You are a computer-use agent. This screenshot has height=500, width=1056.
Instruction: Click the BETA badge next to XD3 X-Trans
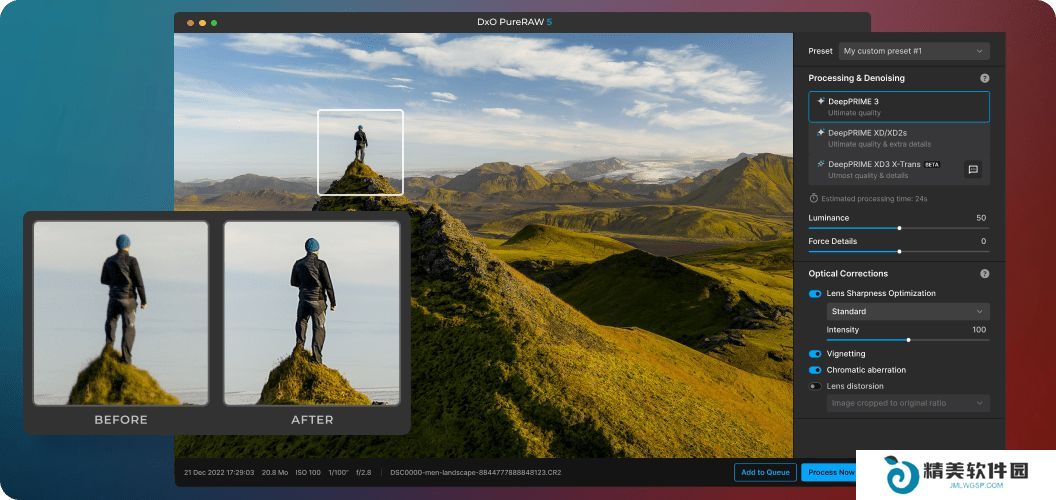pos(931,164)
